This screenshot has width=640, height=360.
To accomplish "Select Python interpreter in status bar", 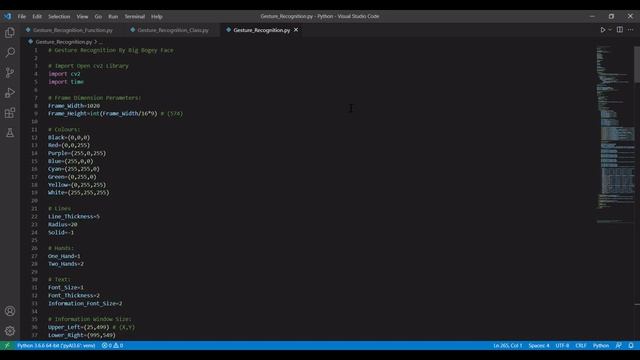I will 56,345.
